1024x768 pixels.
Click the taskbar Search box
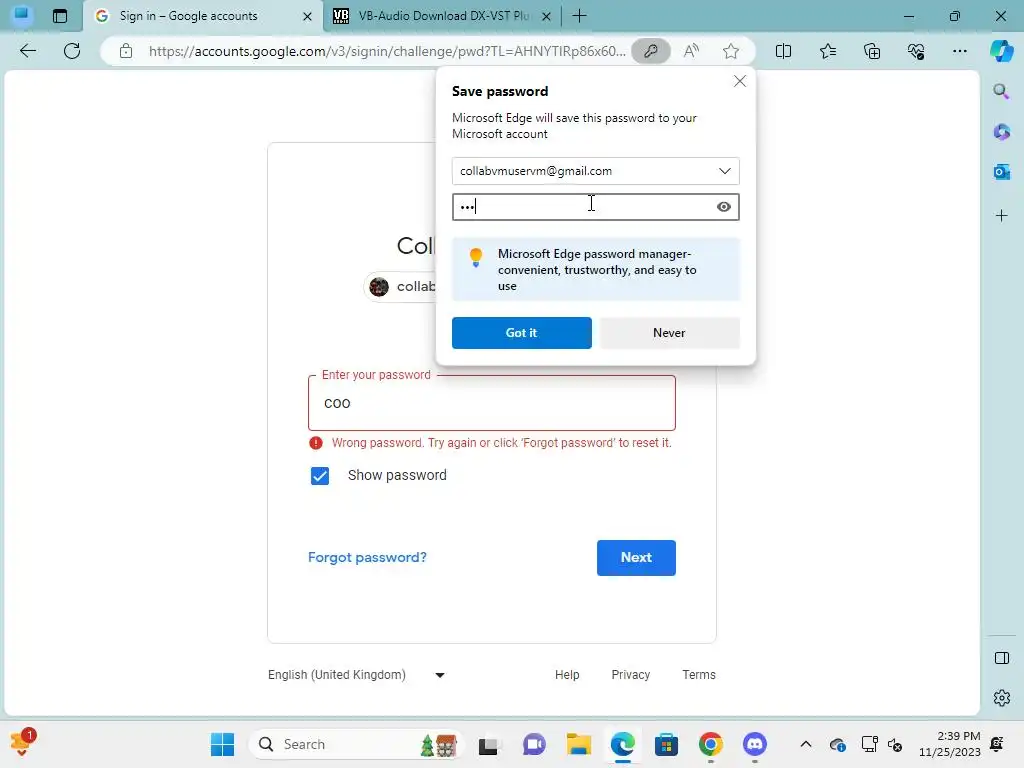pos(356,744)
